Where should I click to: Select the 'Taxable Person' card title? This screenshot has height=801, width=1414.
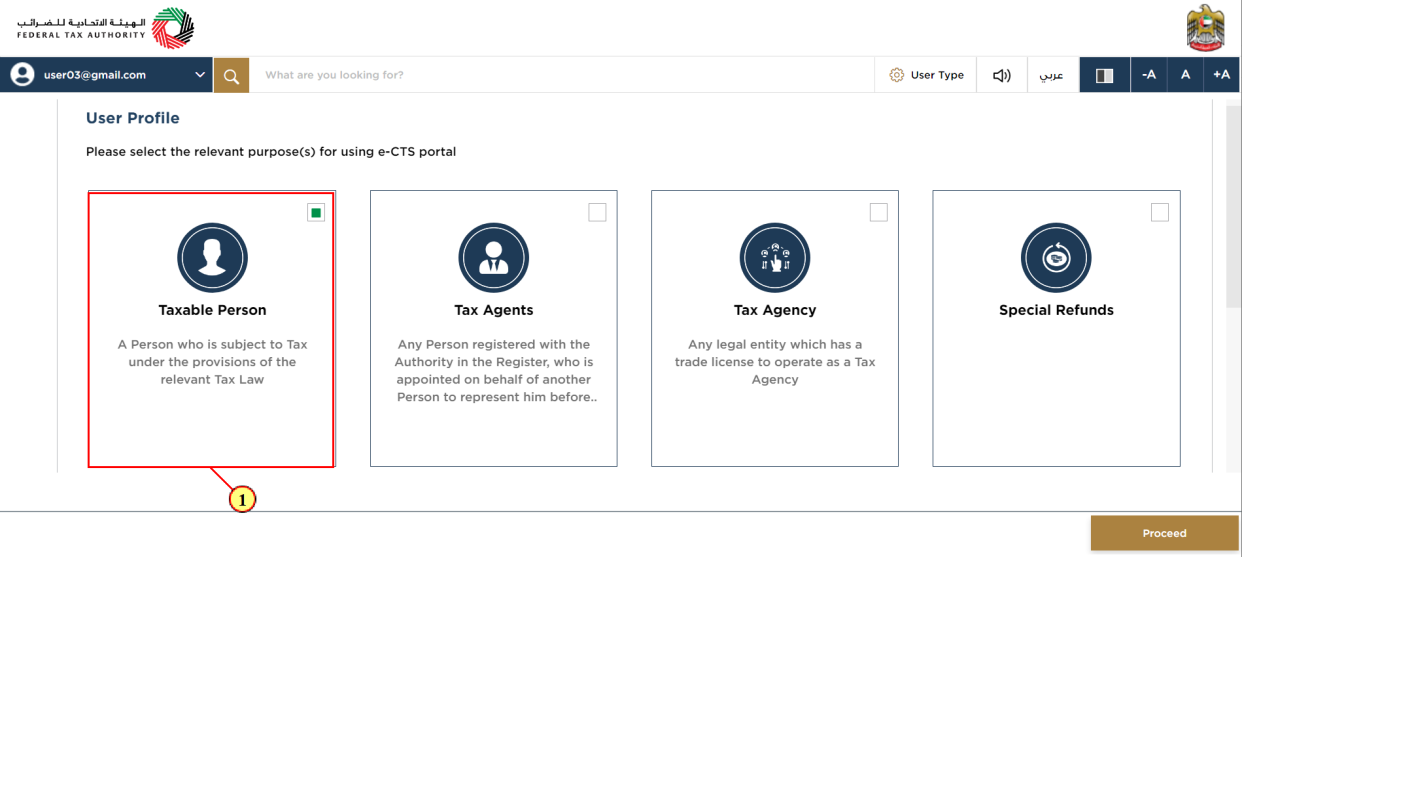(212, 310)
